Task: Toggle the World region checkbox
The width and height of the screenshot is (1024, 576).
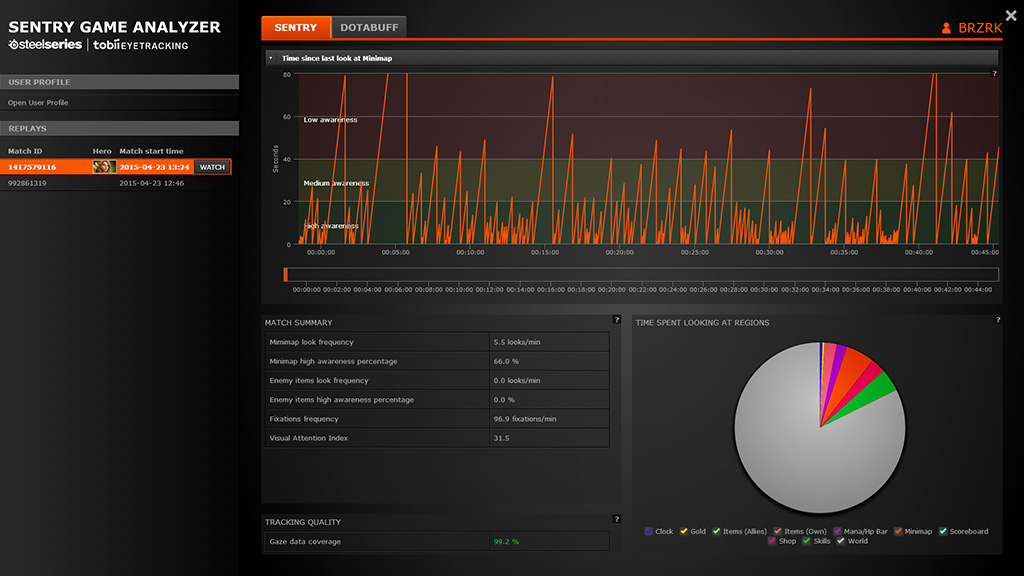Action: click(x=841, y=541)
